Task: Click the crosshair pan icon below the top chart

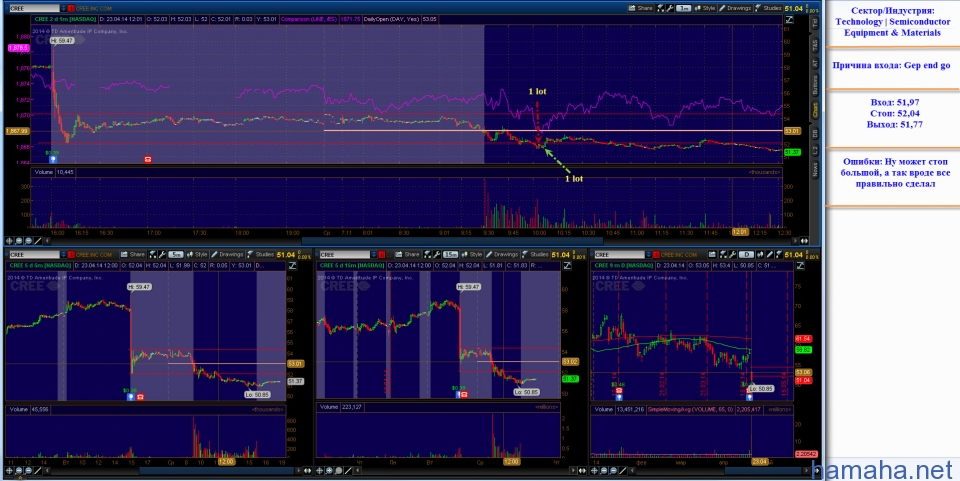Action: (x=9, y=241)
